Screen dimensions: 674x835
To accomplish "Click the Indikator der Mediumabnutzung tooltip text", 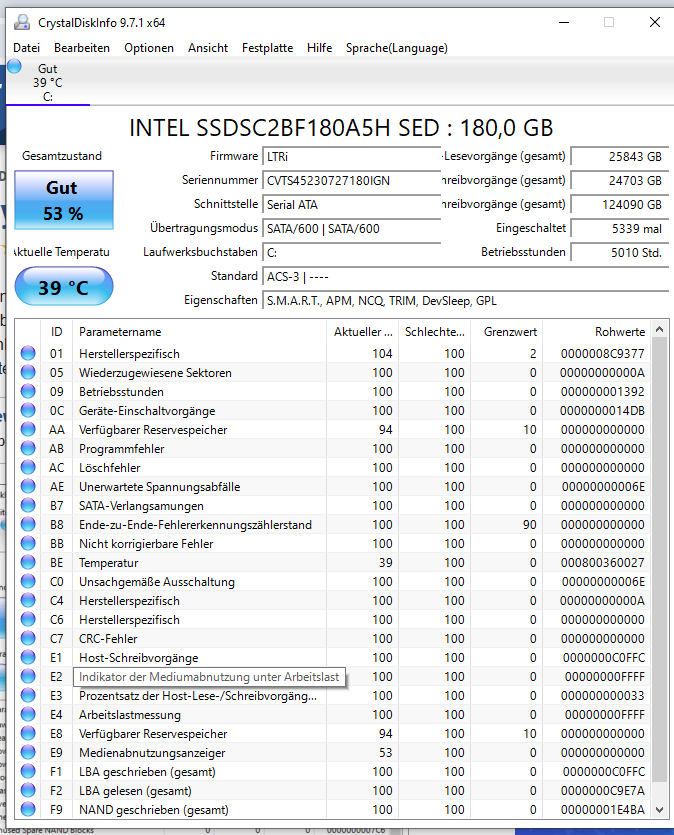I will point(209,677).
